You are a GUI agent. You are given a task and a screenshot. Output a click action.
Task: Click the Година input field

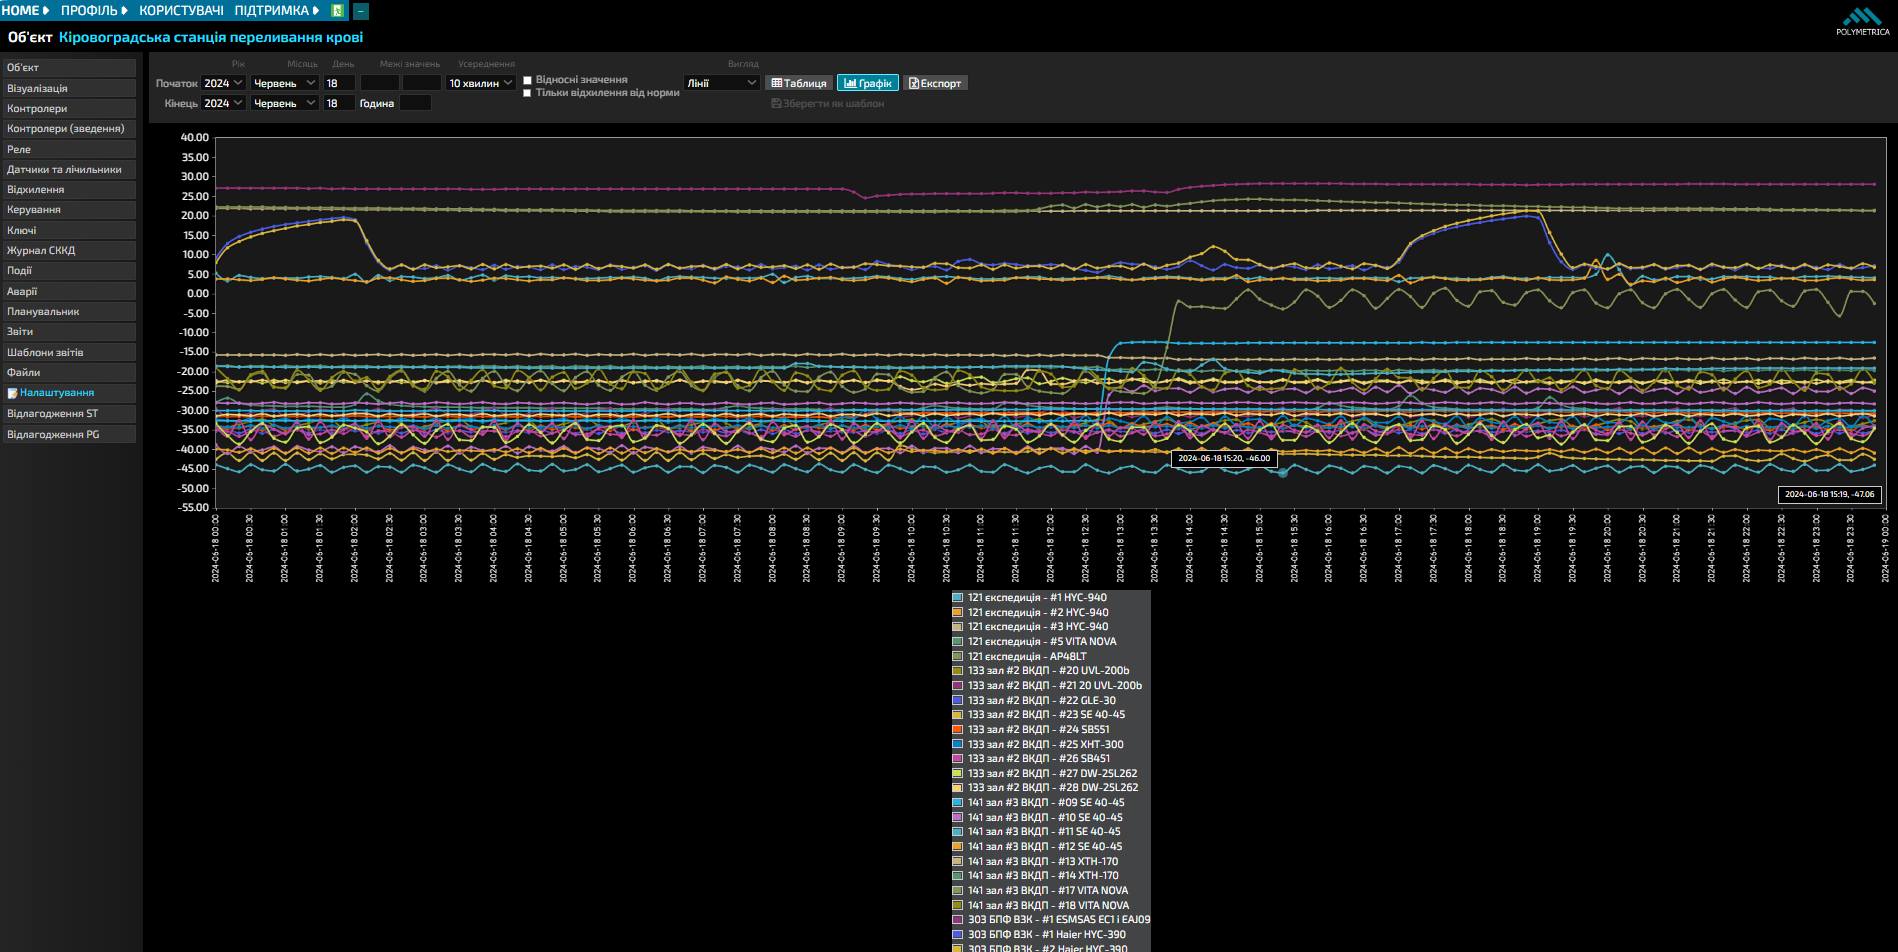415,103
